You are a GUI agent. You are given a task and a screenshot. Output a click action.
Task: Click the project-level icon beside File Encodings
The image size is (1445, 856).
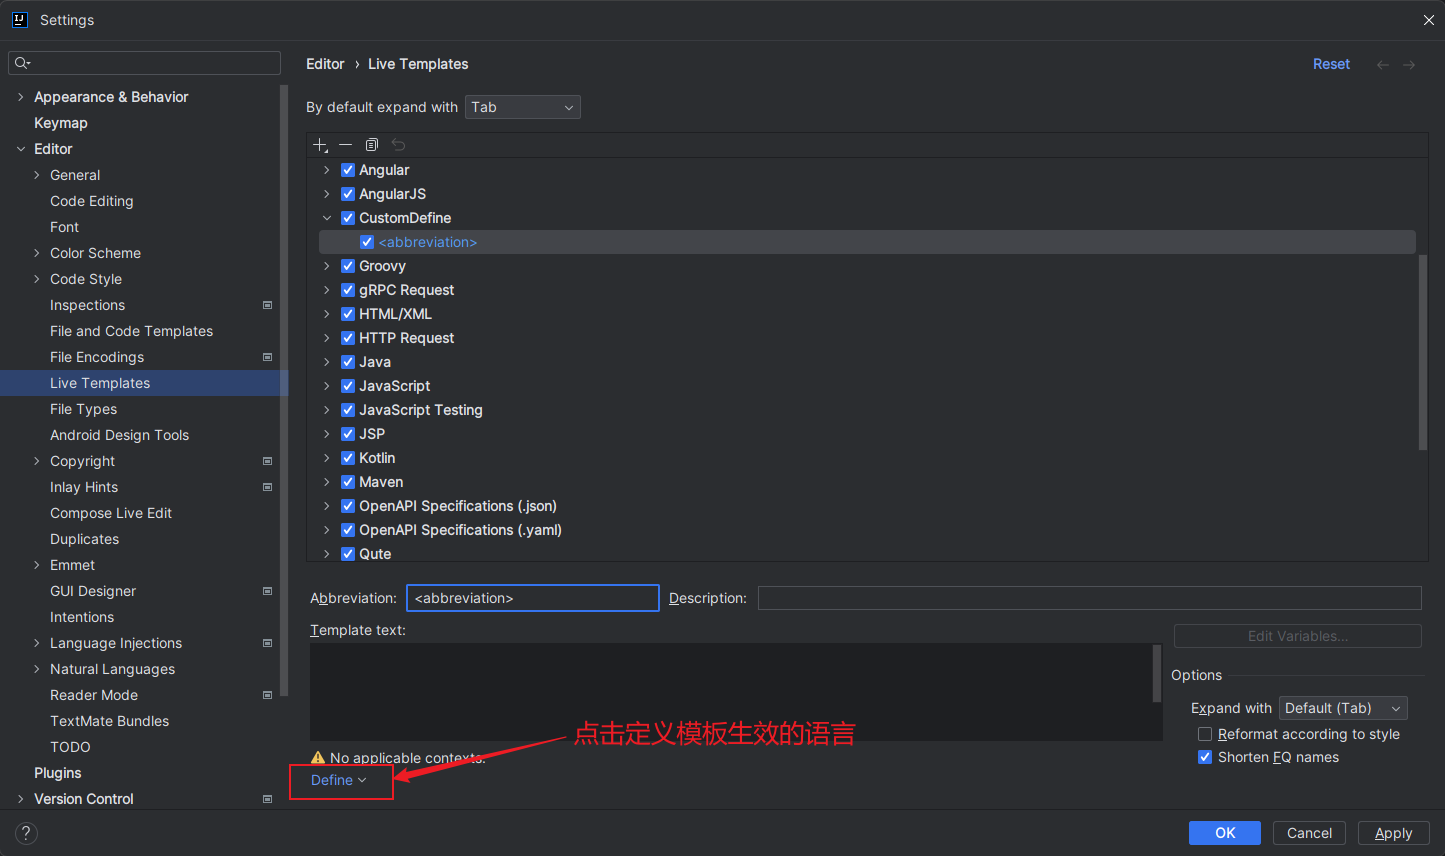point(267,357)
